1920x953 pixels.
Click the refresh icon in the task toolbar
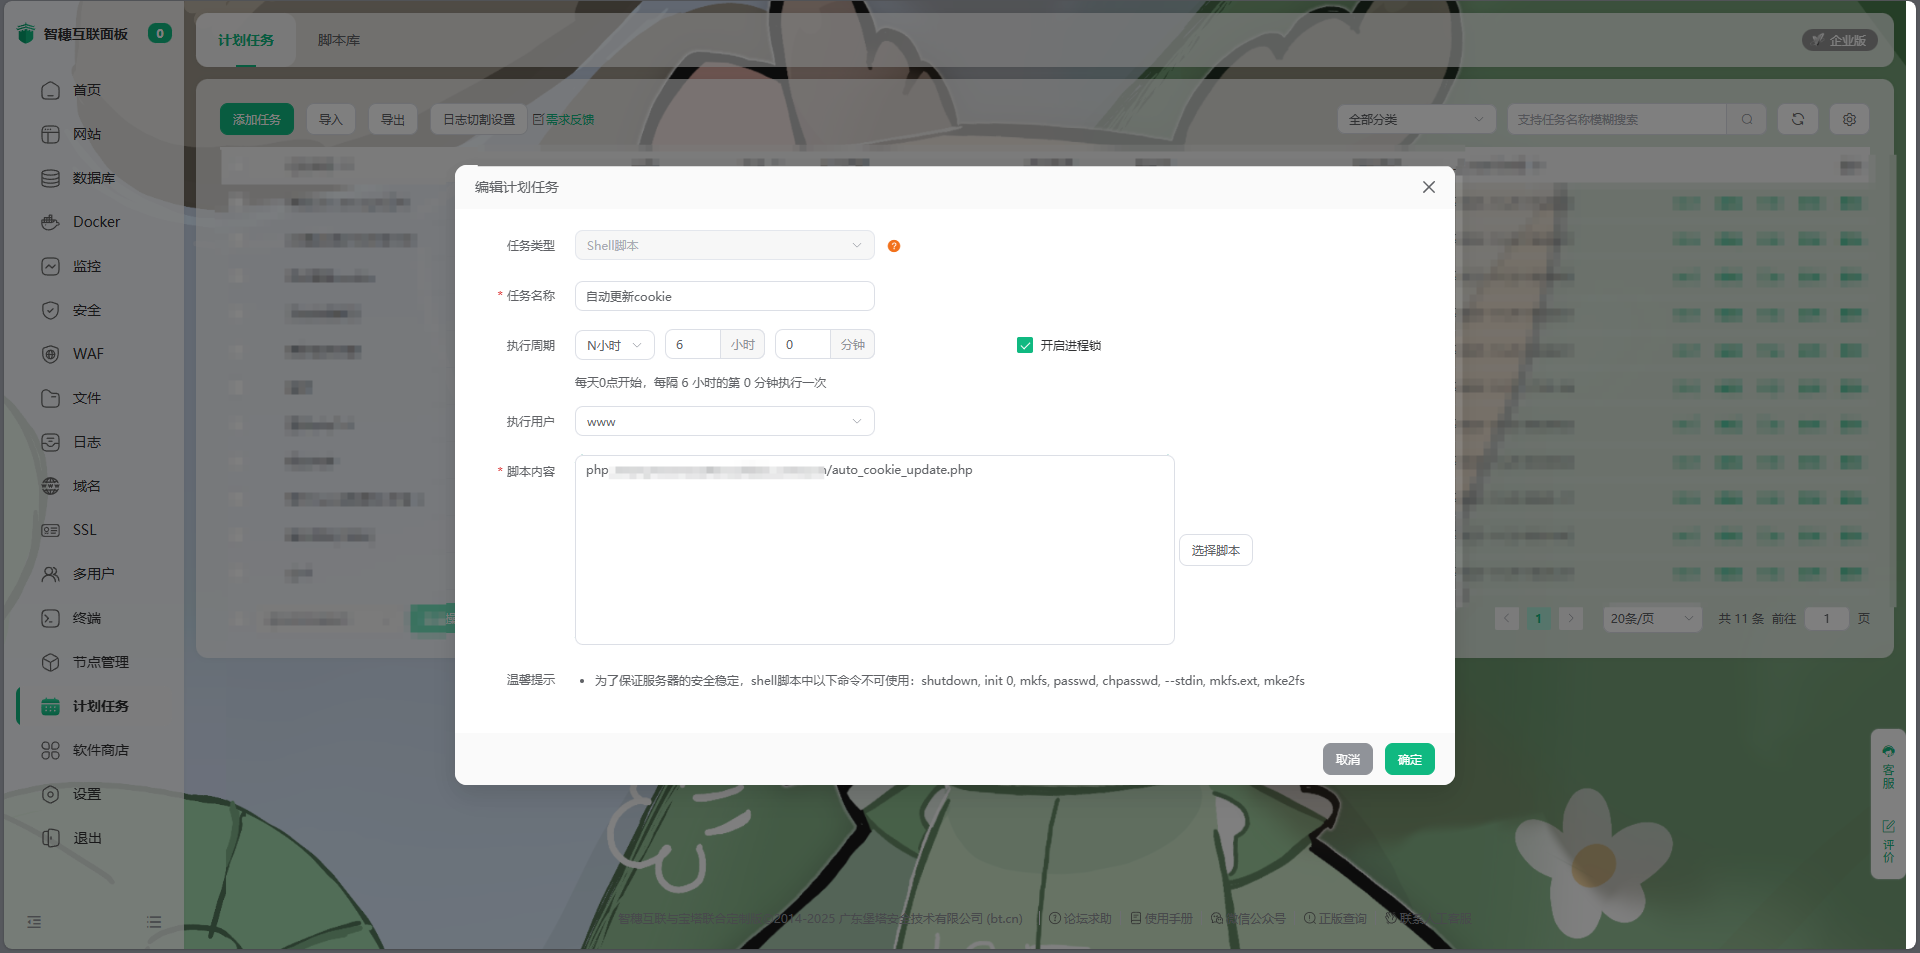1797,119
